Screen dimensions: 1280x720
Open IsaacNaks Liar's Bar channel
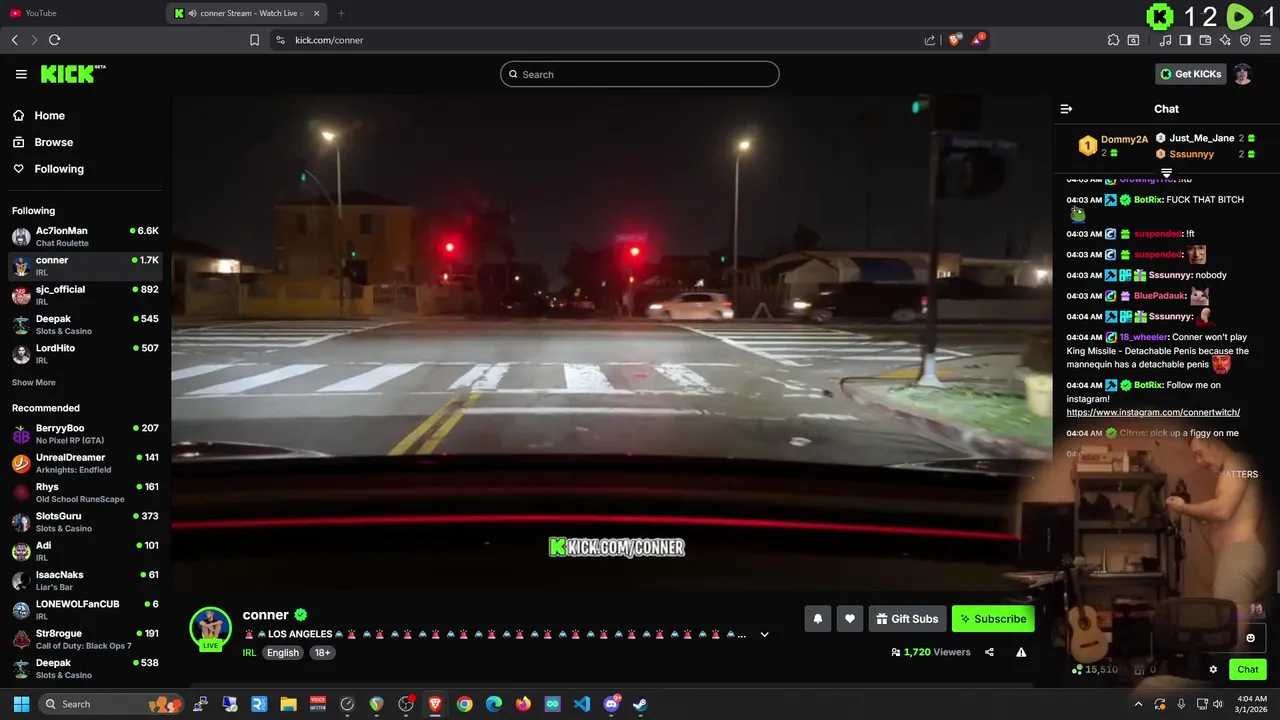pyautogui.click(x=85, y=580)
